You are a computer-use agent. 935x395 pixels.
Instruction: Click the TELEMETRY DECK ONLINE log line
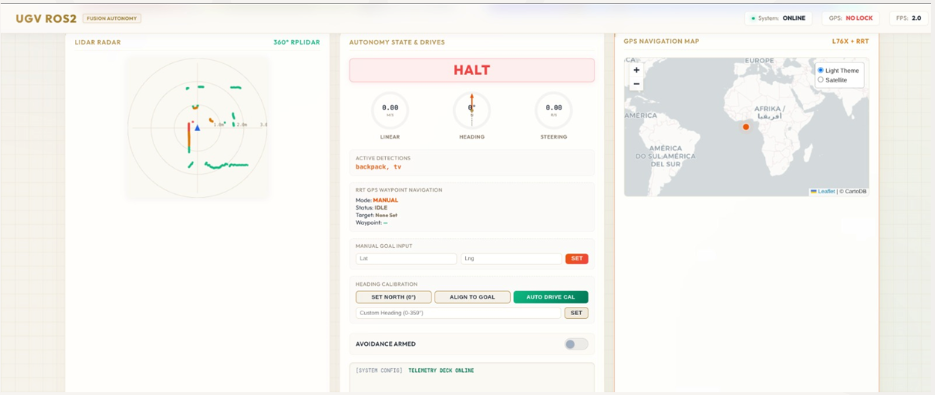[441, 371]
